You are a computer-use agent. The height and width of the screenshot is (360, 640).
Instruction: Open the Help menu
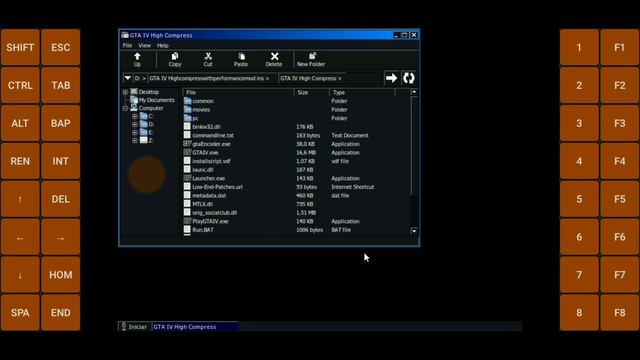[163, 45]
